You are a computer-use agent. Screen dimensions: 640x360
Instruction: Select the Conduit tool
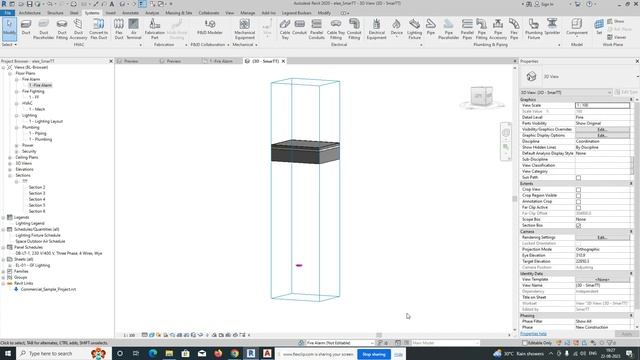pos(299,27)
